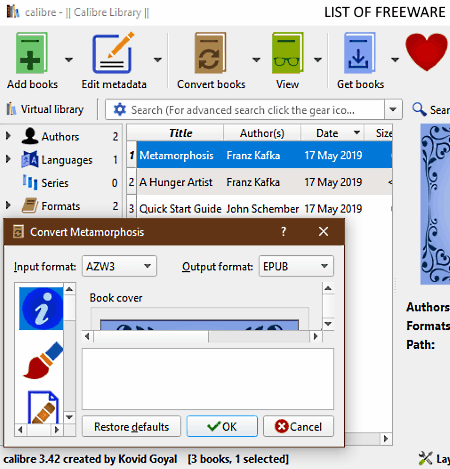Click the Formats book icon
Image resolution: width=450 pixels, height=469 pixels.
click(30, 205)
